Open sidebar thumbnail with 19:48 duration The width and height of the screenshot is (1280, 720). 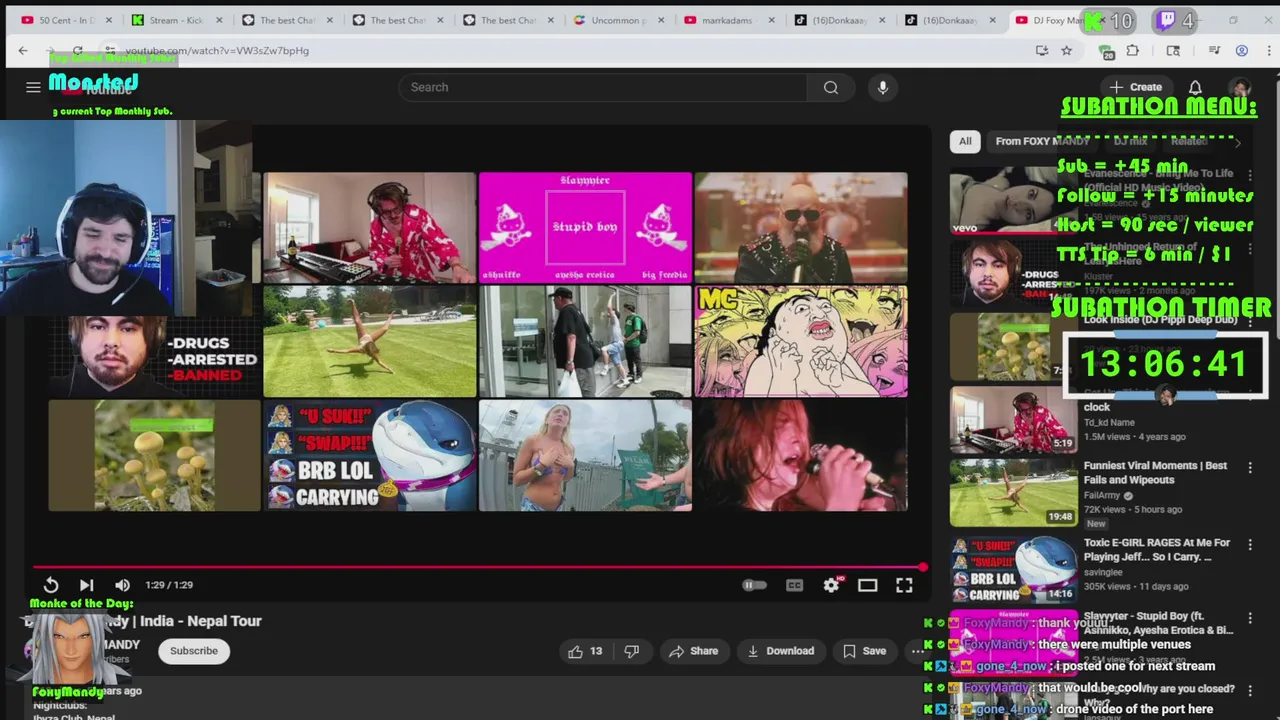pyautogui.click(x=1013, y=492)
